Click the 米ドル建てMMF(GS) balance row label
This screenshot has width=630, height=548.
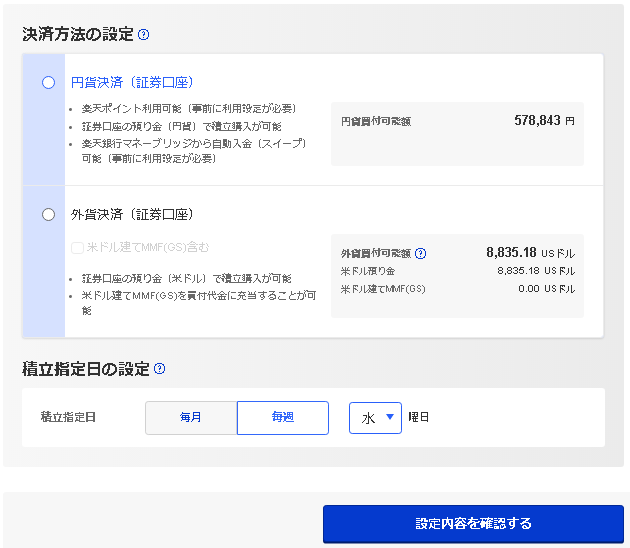click(x=383, y=289)
